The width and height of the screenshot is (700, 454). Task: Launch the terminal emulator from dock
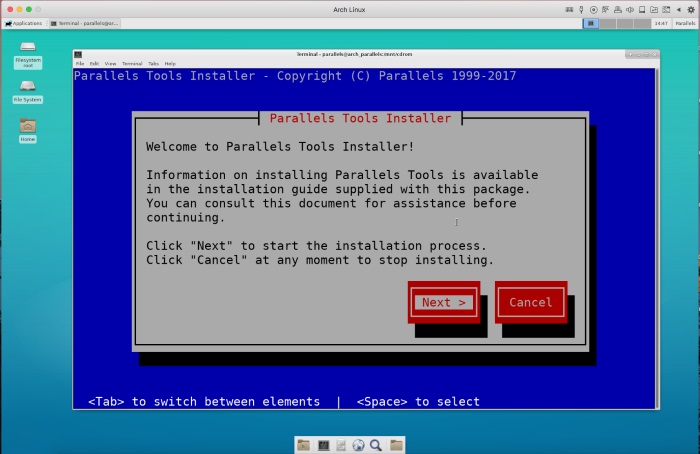(323, 445)
